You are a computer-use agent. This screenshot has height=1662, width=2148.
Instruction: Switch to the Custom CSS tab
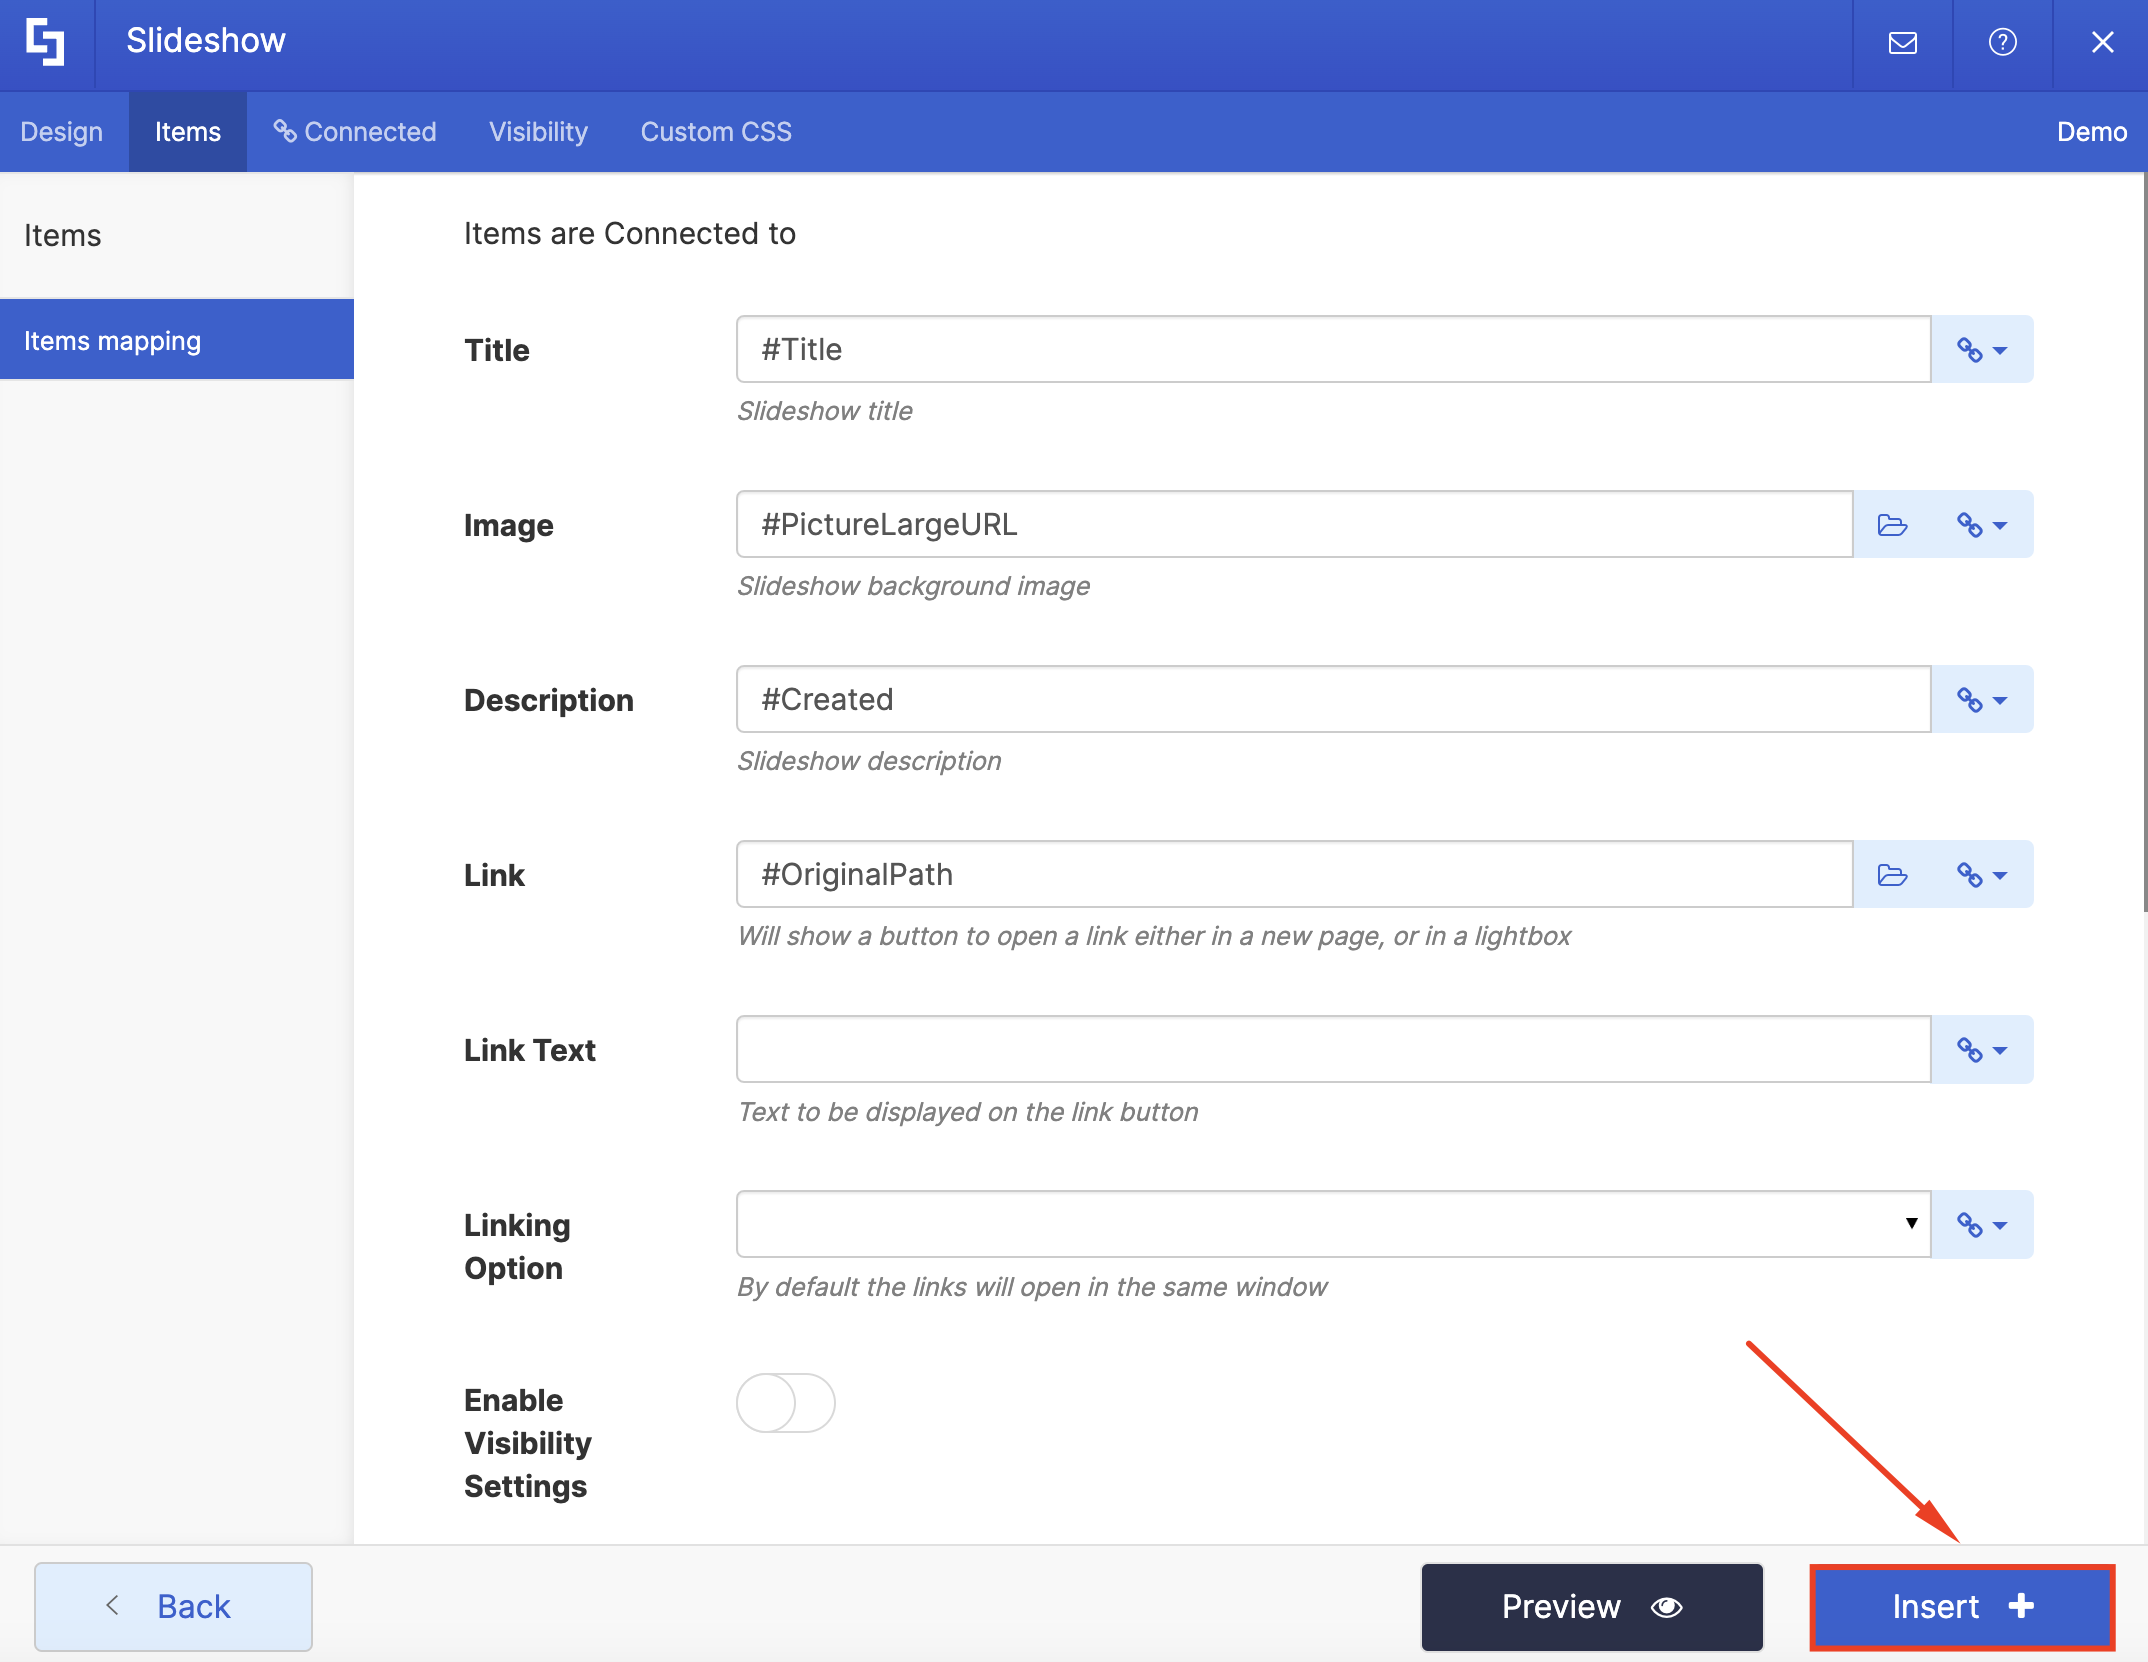[x=716, y=132]
